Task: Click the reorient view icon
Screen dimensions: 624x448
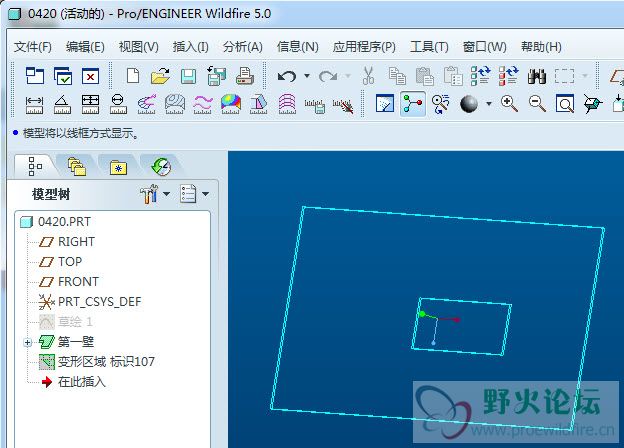Action: click(593, 104)
